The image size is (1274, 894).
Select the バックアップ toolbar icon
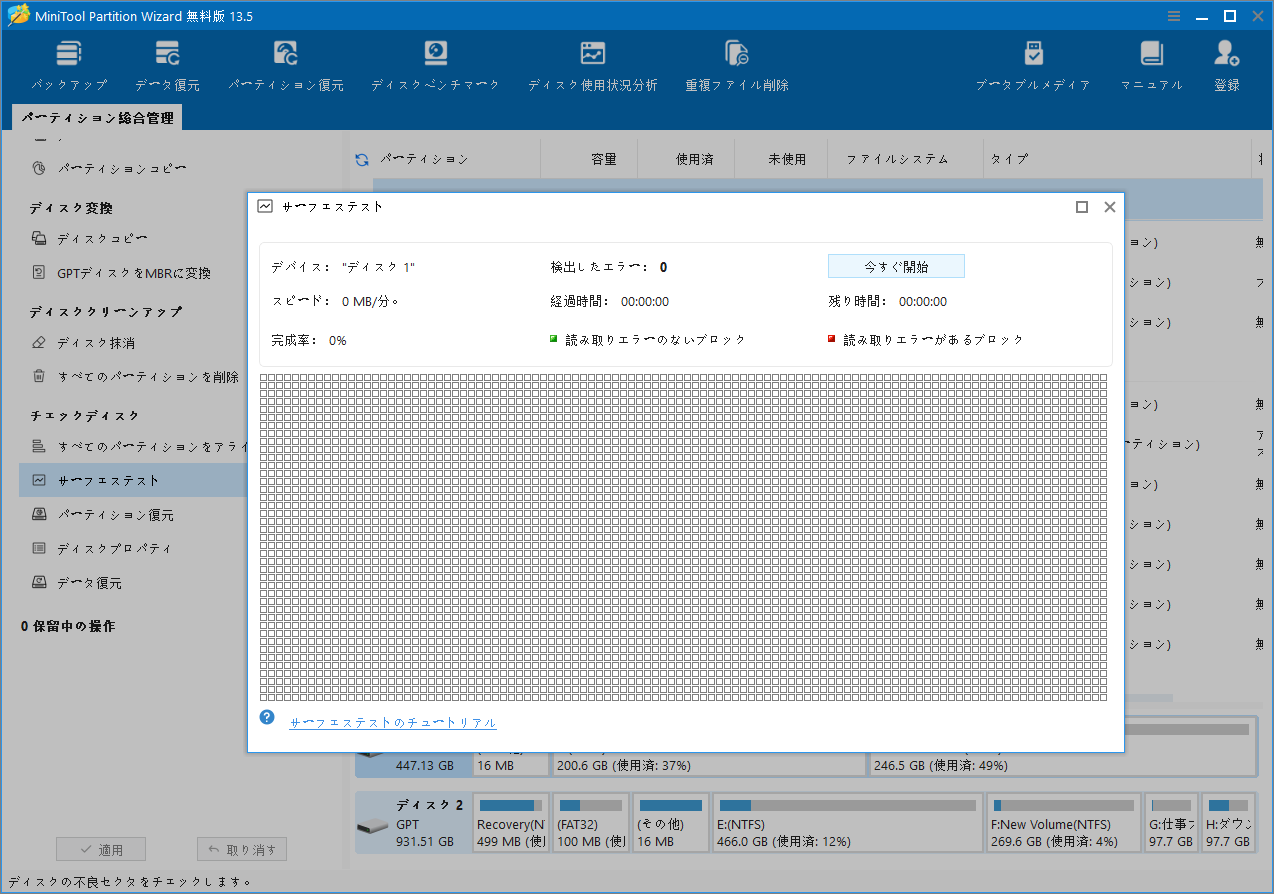coord(69,63)
